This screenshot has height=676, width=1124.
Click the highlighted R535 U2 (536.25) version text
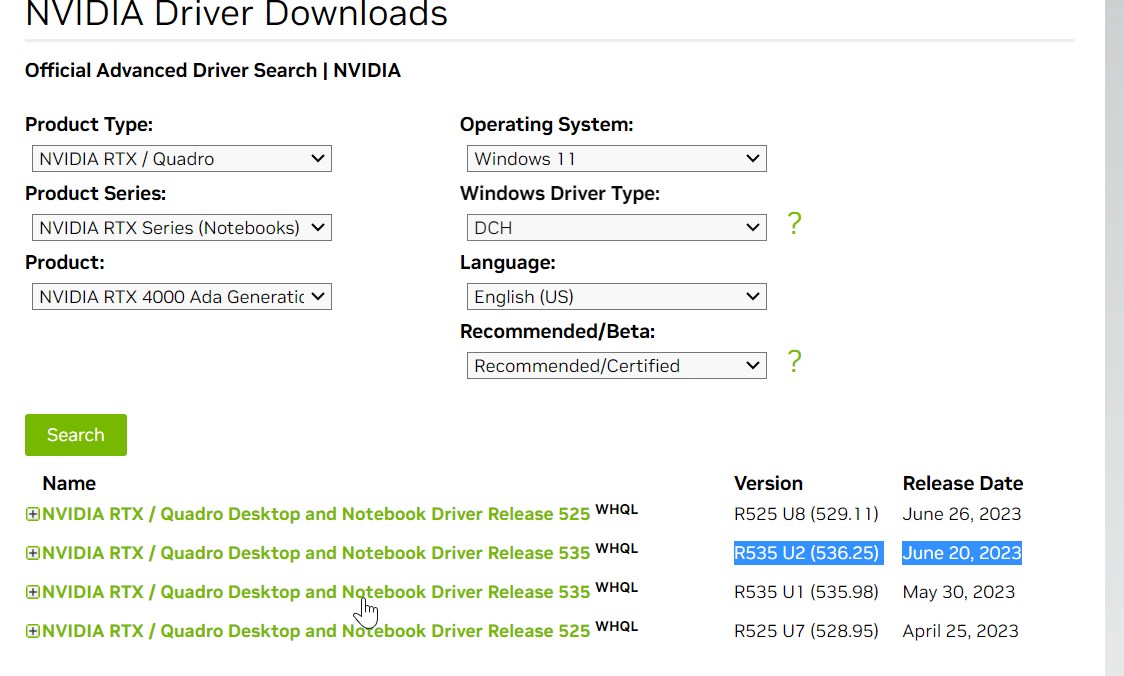[x=807, y=553]
